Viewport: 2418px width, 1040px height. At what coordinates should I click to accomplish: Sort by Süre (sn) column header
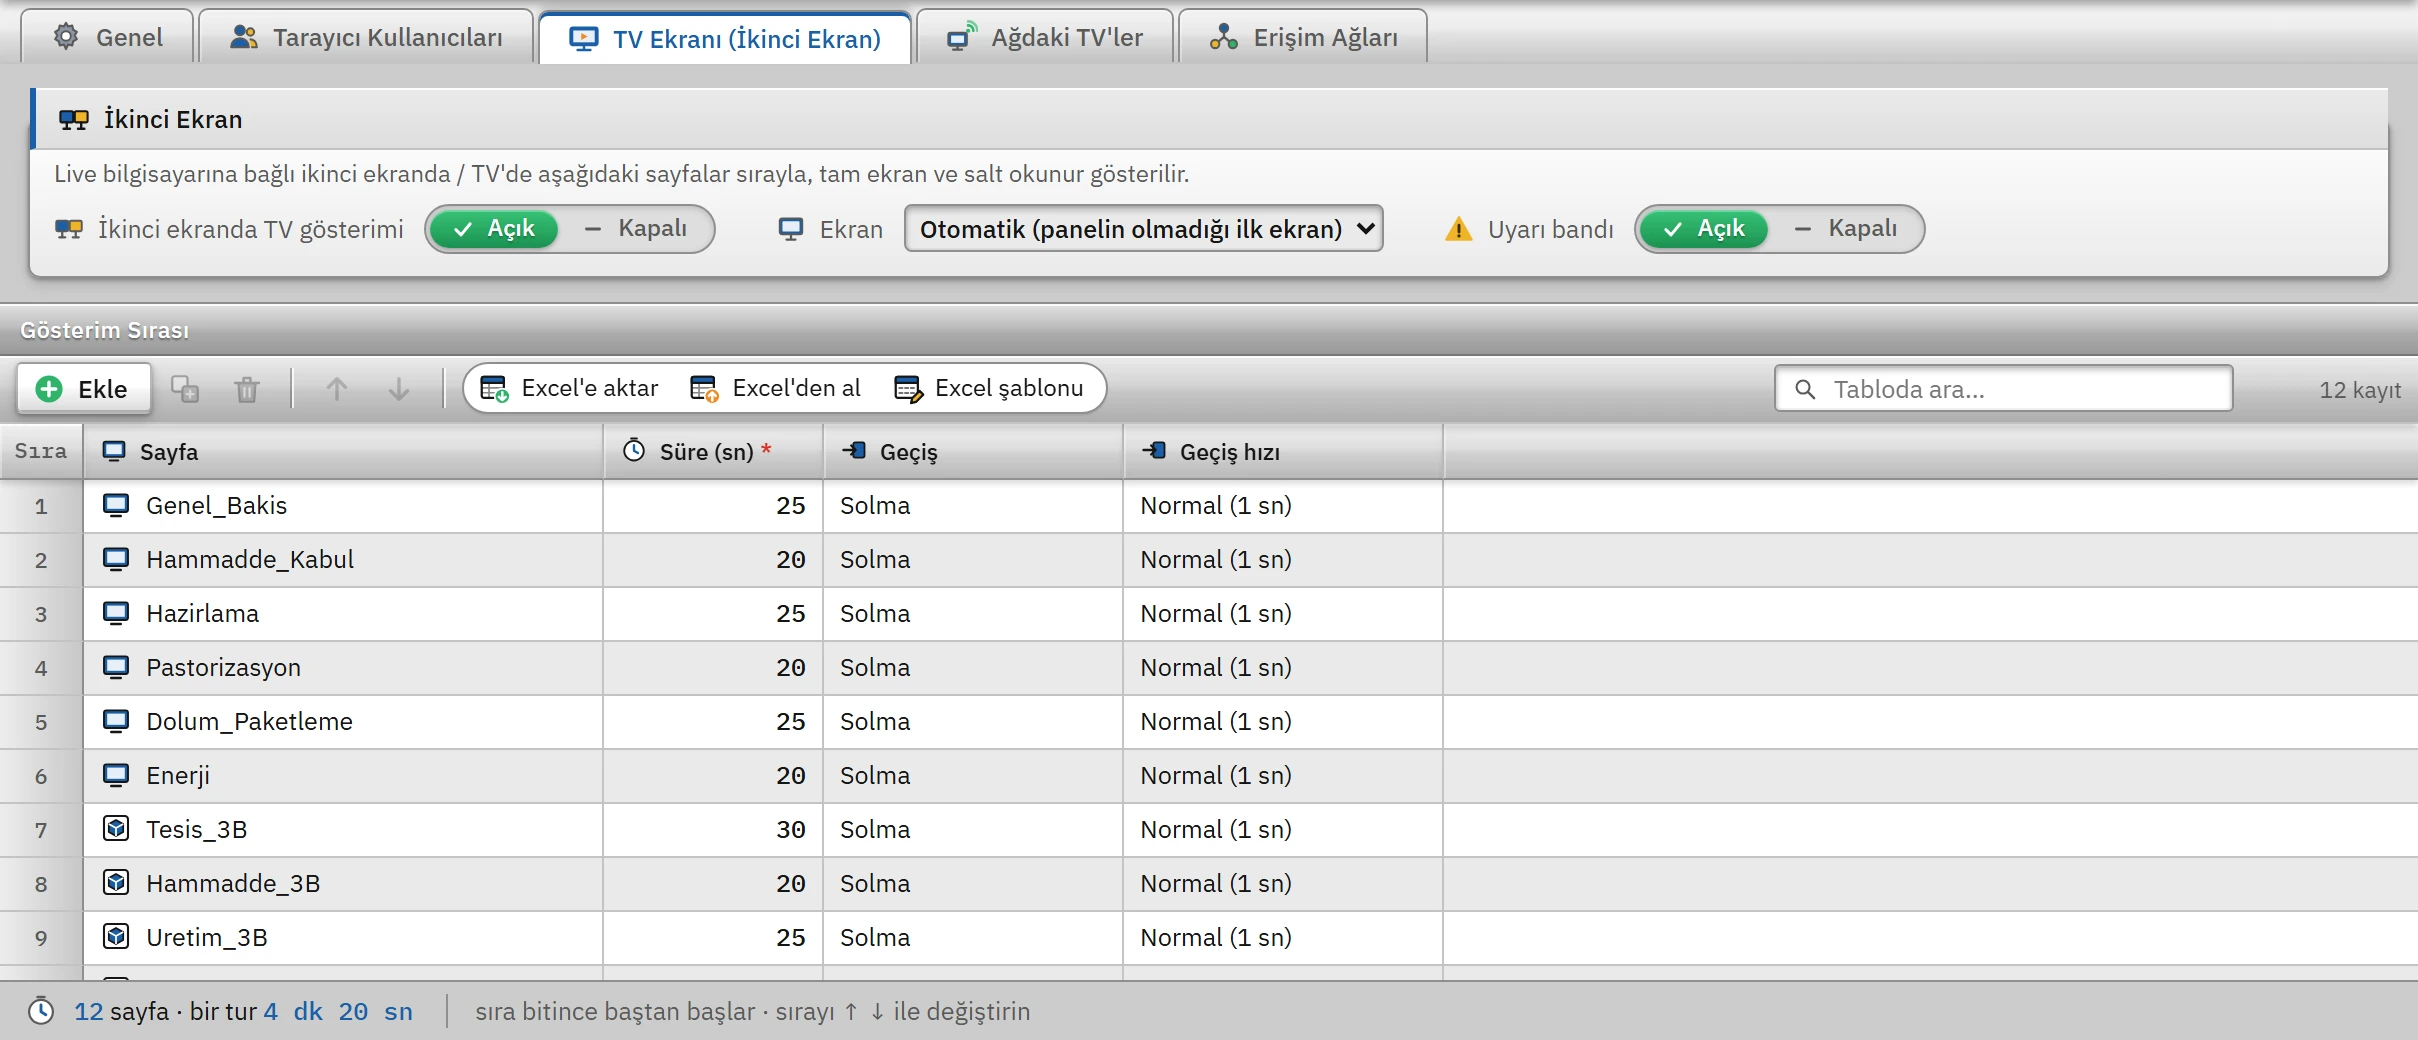click(713, 452)
